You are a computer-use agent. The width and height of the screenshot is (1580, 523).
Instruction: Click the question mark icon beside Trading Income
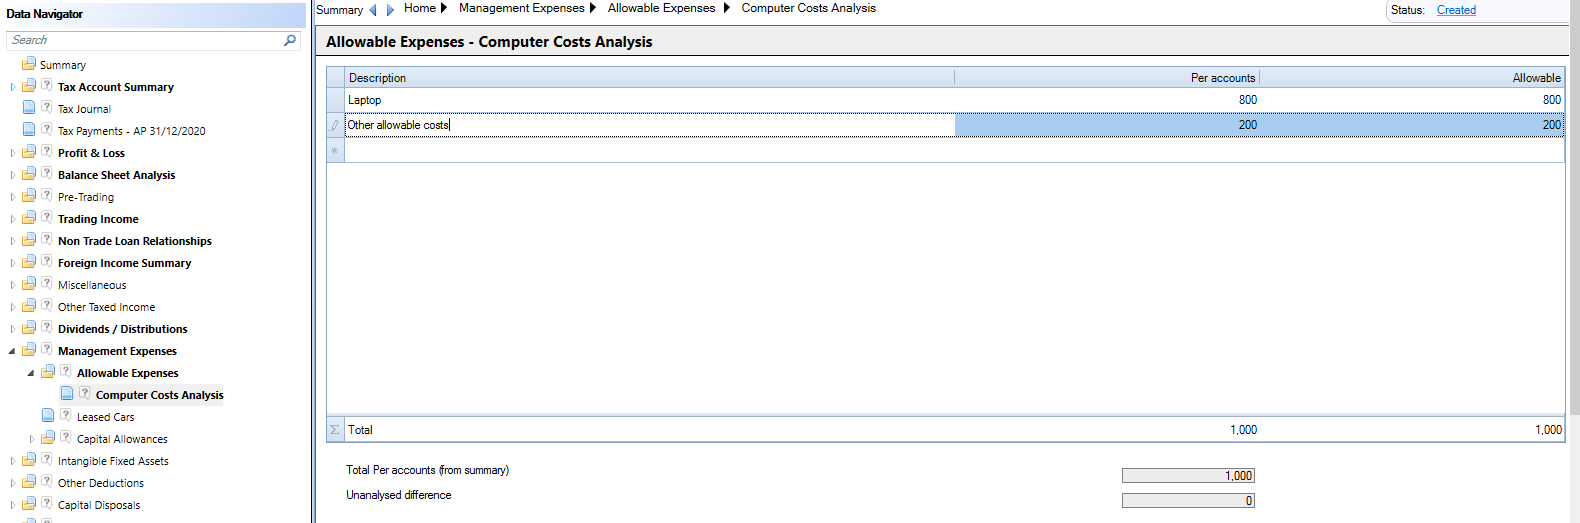pyautogui.click(x=46, y=218)
